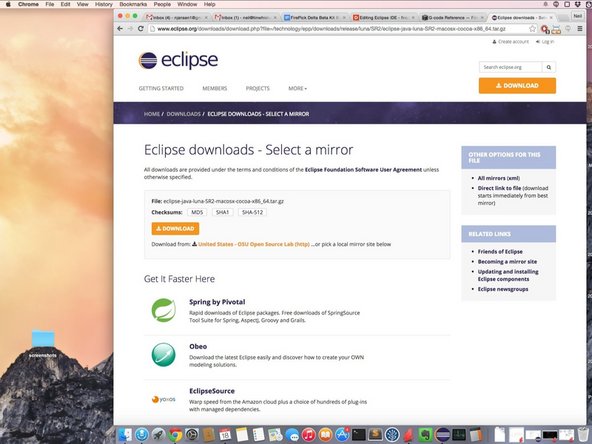
Task: Open the screenshots folder on the desktop
Action: pos(43,343)
